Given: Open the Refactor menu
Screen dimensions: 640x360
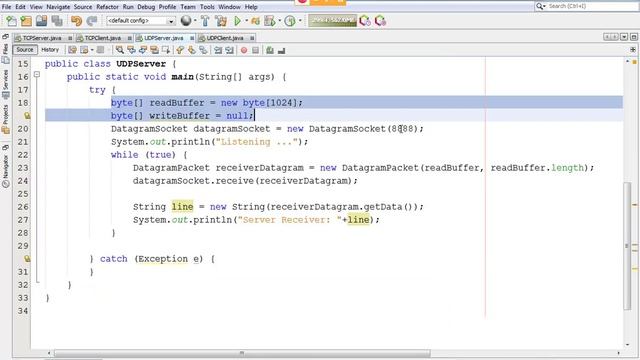Looking at the screenshot, I should [107, 7].
